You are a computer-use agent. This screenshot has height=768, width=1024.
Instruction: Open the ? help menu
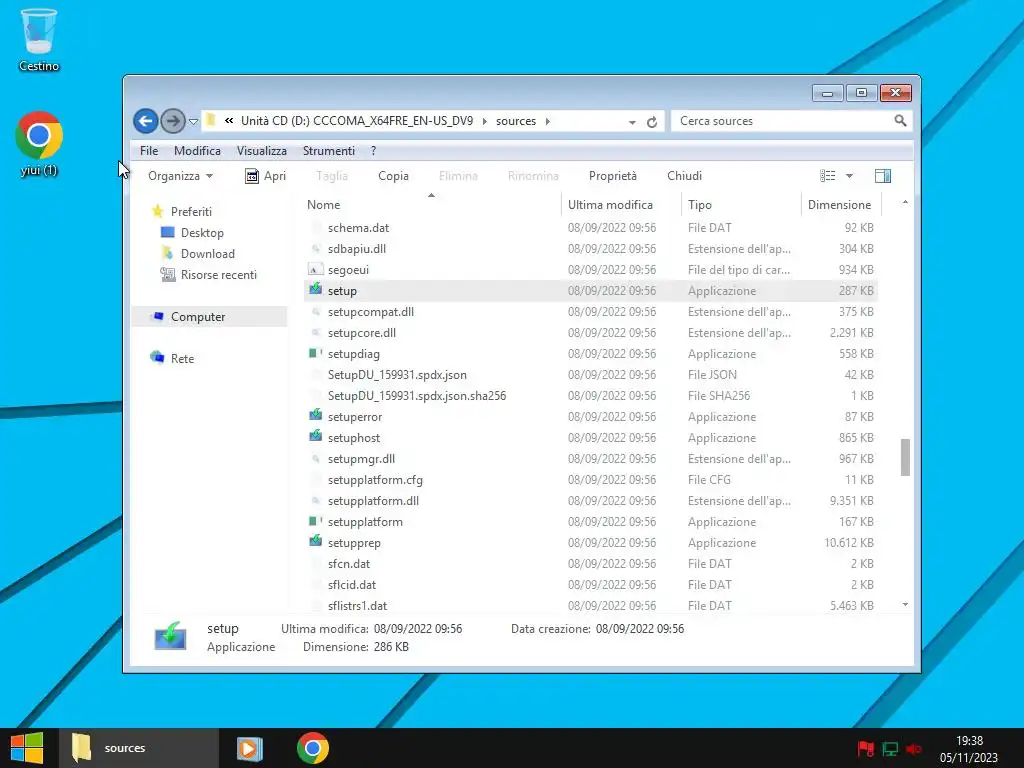pyautogui.click(x=373, y=151)
